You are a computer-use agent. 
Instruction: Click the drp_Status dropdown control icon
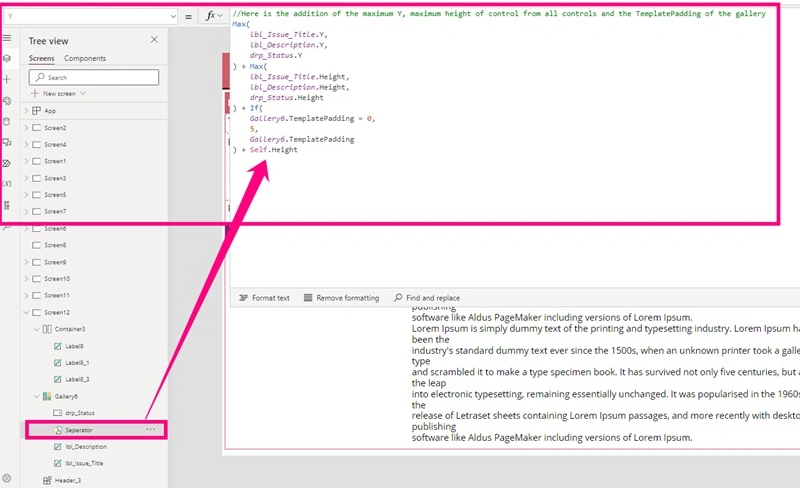[x=58, y=413]
